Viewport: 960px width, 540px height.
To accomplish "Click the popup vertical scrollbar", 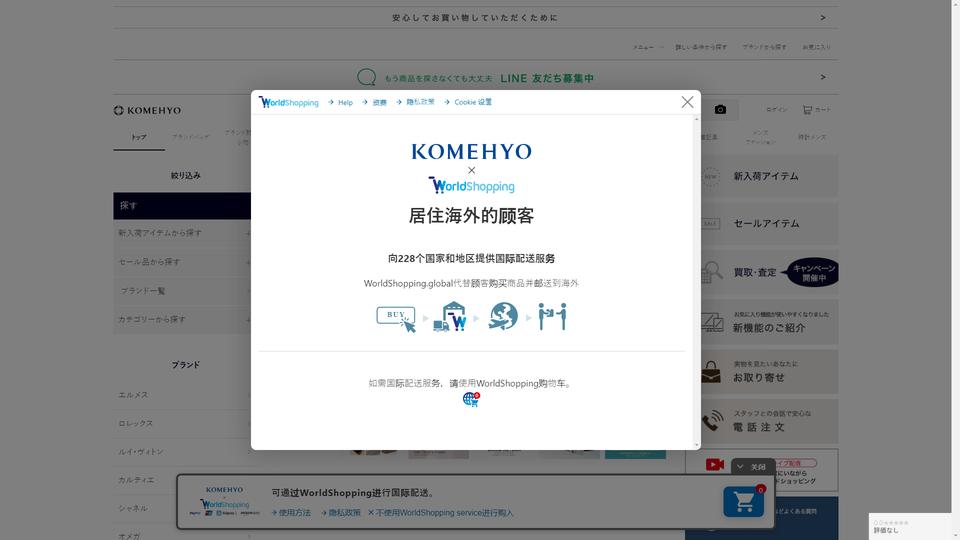I will (696, 282).
